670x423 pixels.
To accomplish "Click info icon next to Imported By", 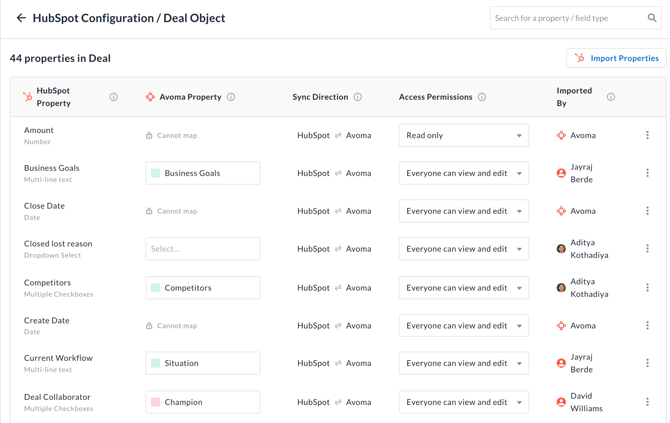I will pyautogui.click(x=611, y=97).
